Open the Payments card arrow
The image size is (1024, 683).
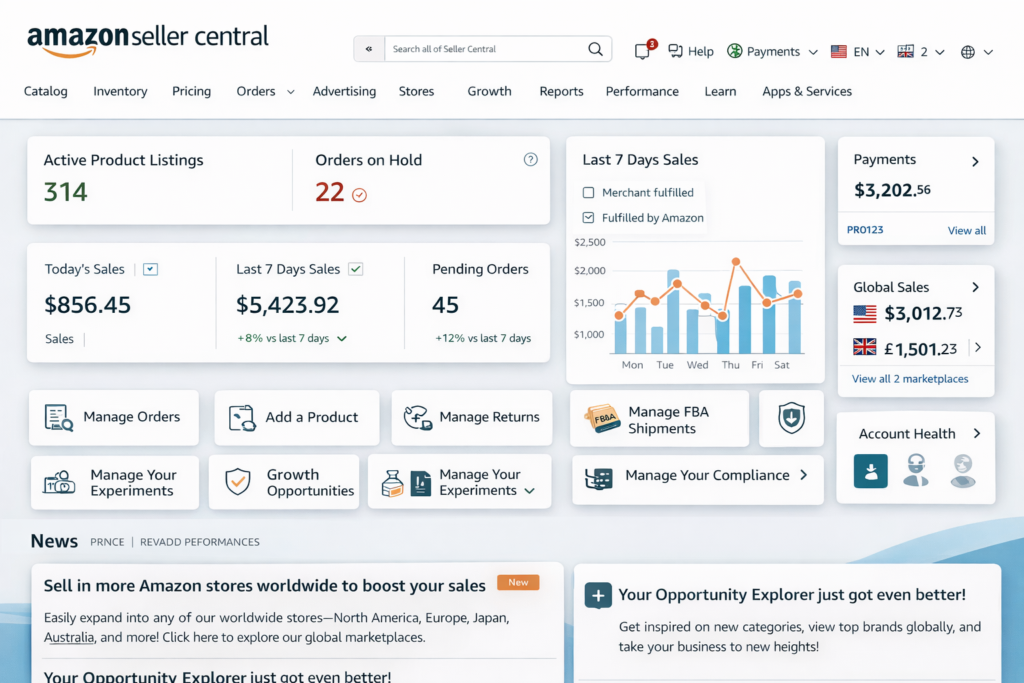click(975, 161)
